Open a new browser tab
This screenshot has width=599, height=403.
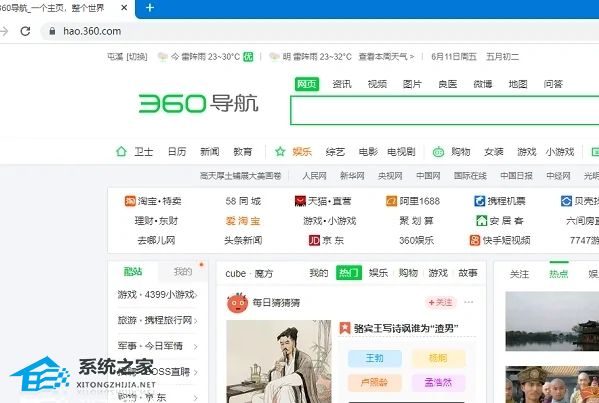click(150, 8)
